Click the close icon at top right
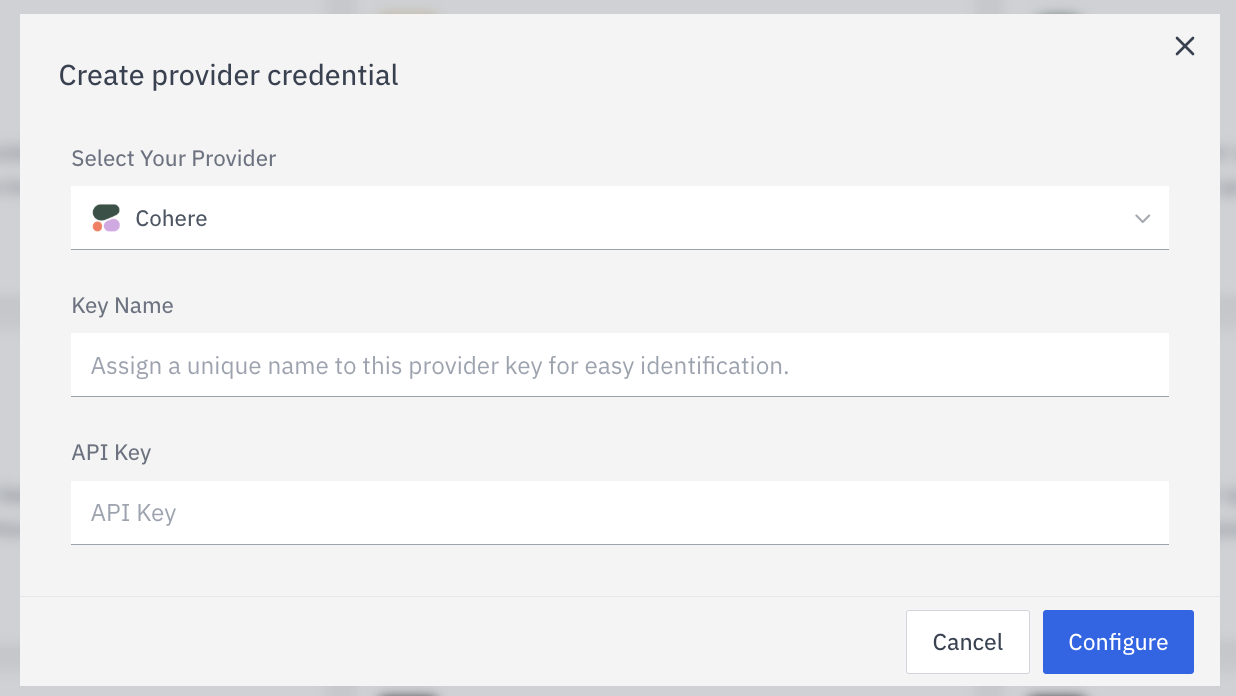The height and width of the screenshot is (696, 1236). click(x=1184, y=46)
